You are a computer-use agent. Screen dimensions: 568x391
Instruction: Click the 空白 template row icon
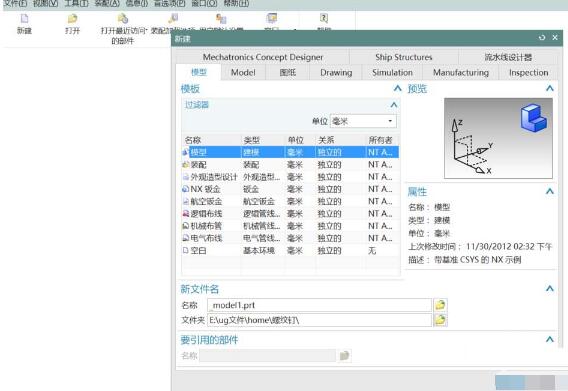185,250
